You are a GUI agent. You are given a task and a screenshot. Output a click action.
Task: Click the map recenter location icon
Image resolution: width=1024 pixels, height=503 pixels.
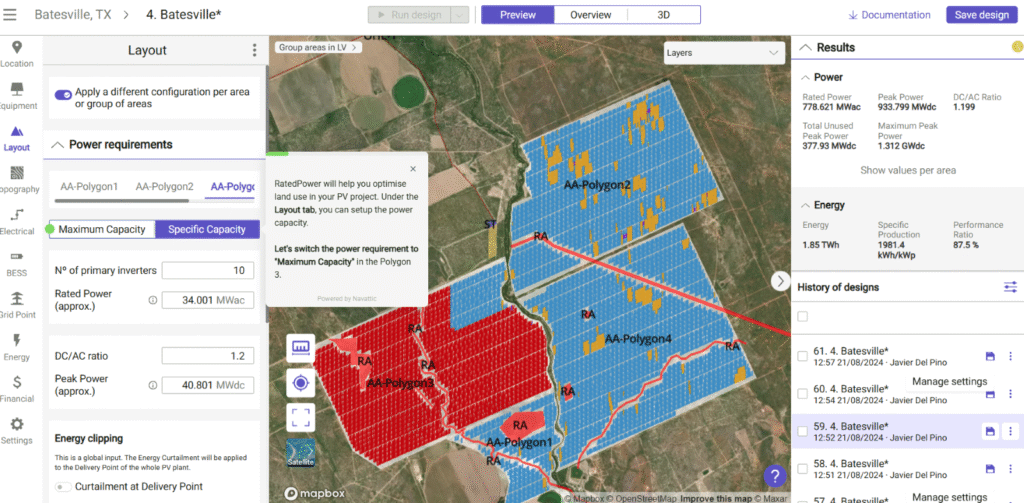[x=300, y=383]
